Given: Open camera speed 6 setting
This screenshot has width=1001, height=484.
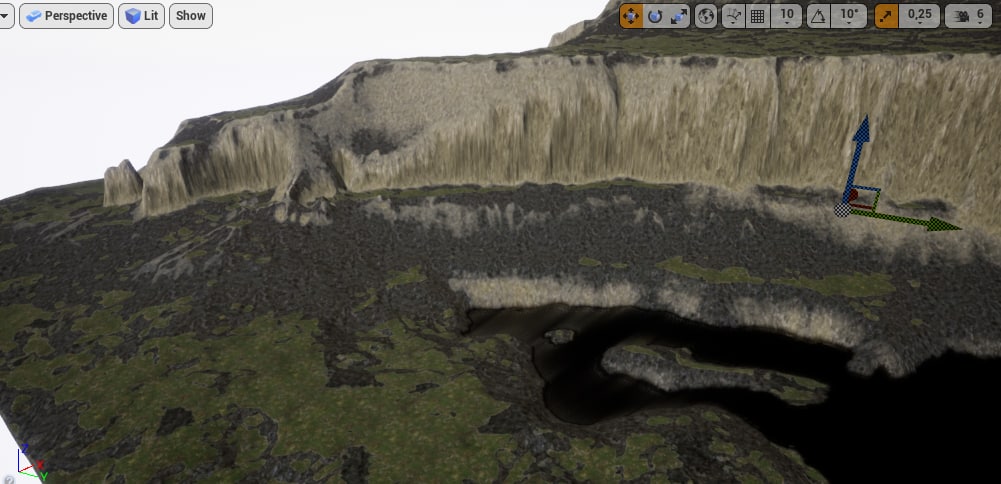Looking at the screenshot, I should tap(968, 16).
